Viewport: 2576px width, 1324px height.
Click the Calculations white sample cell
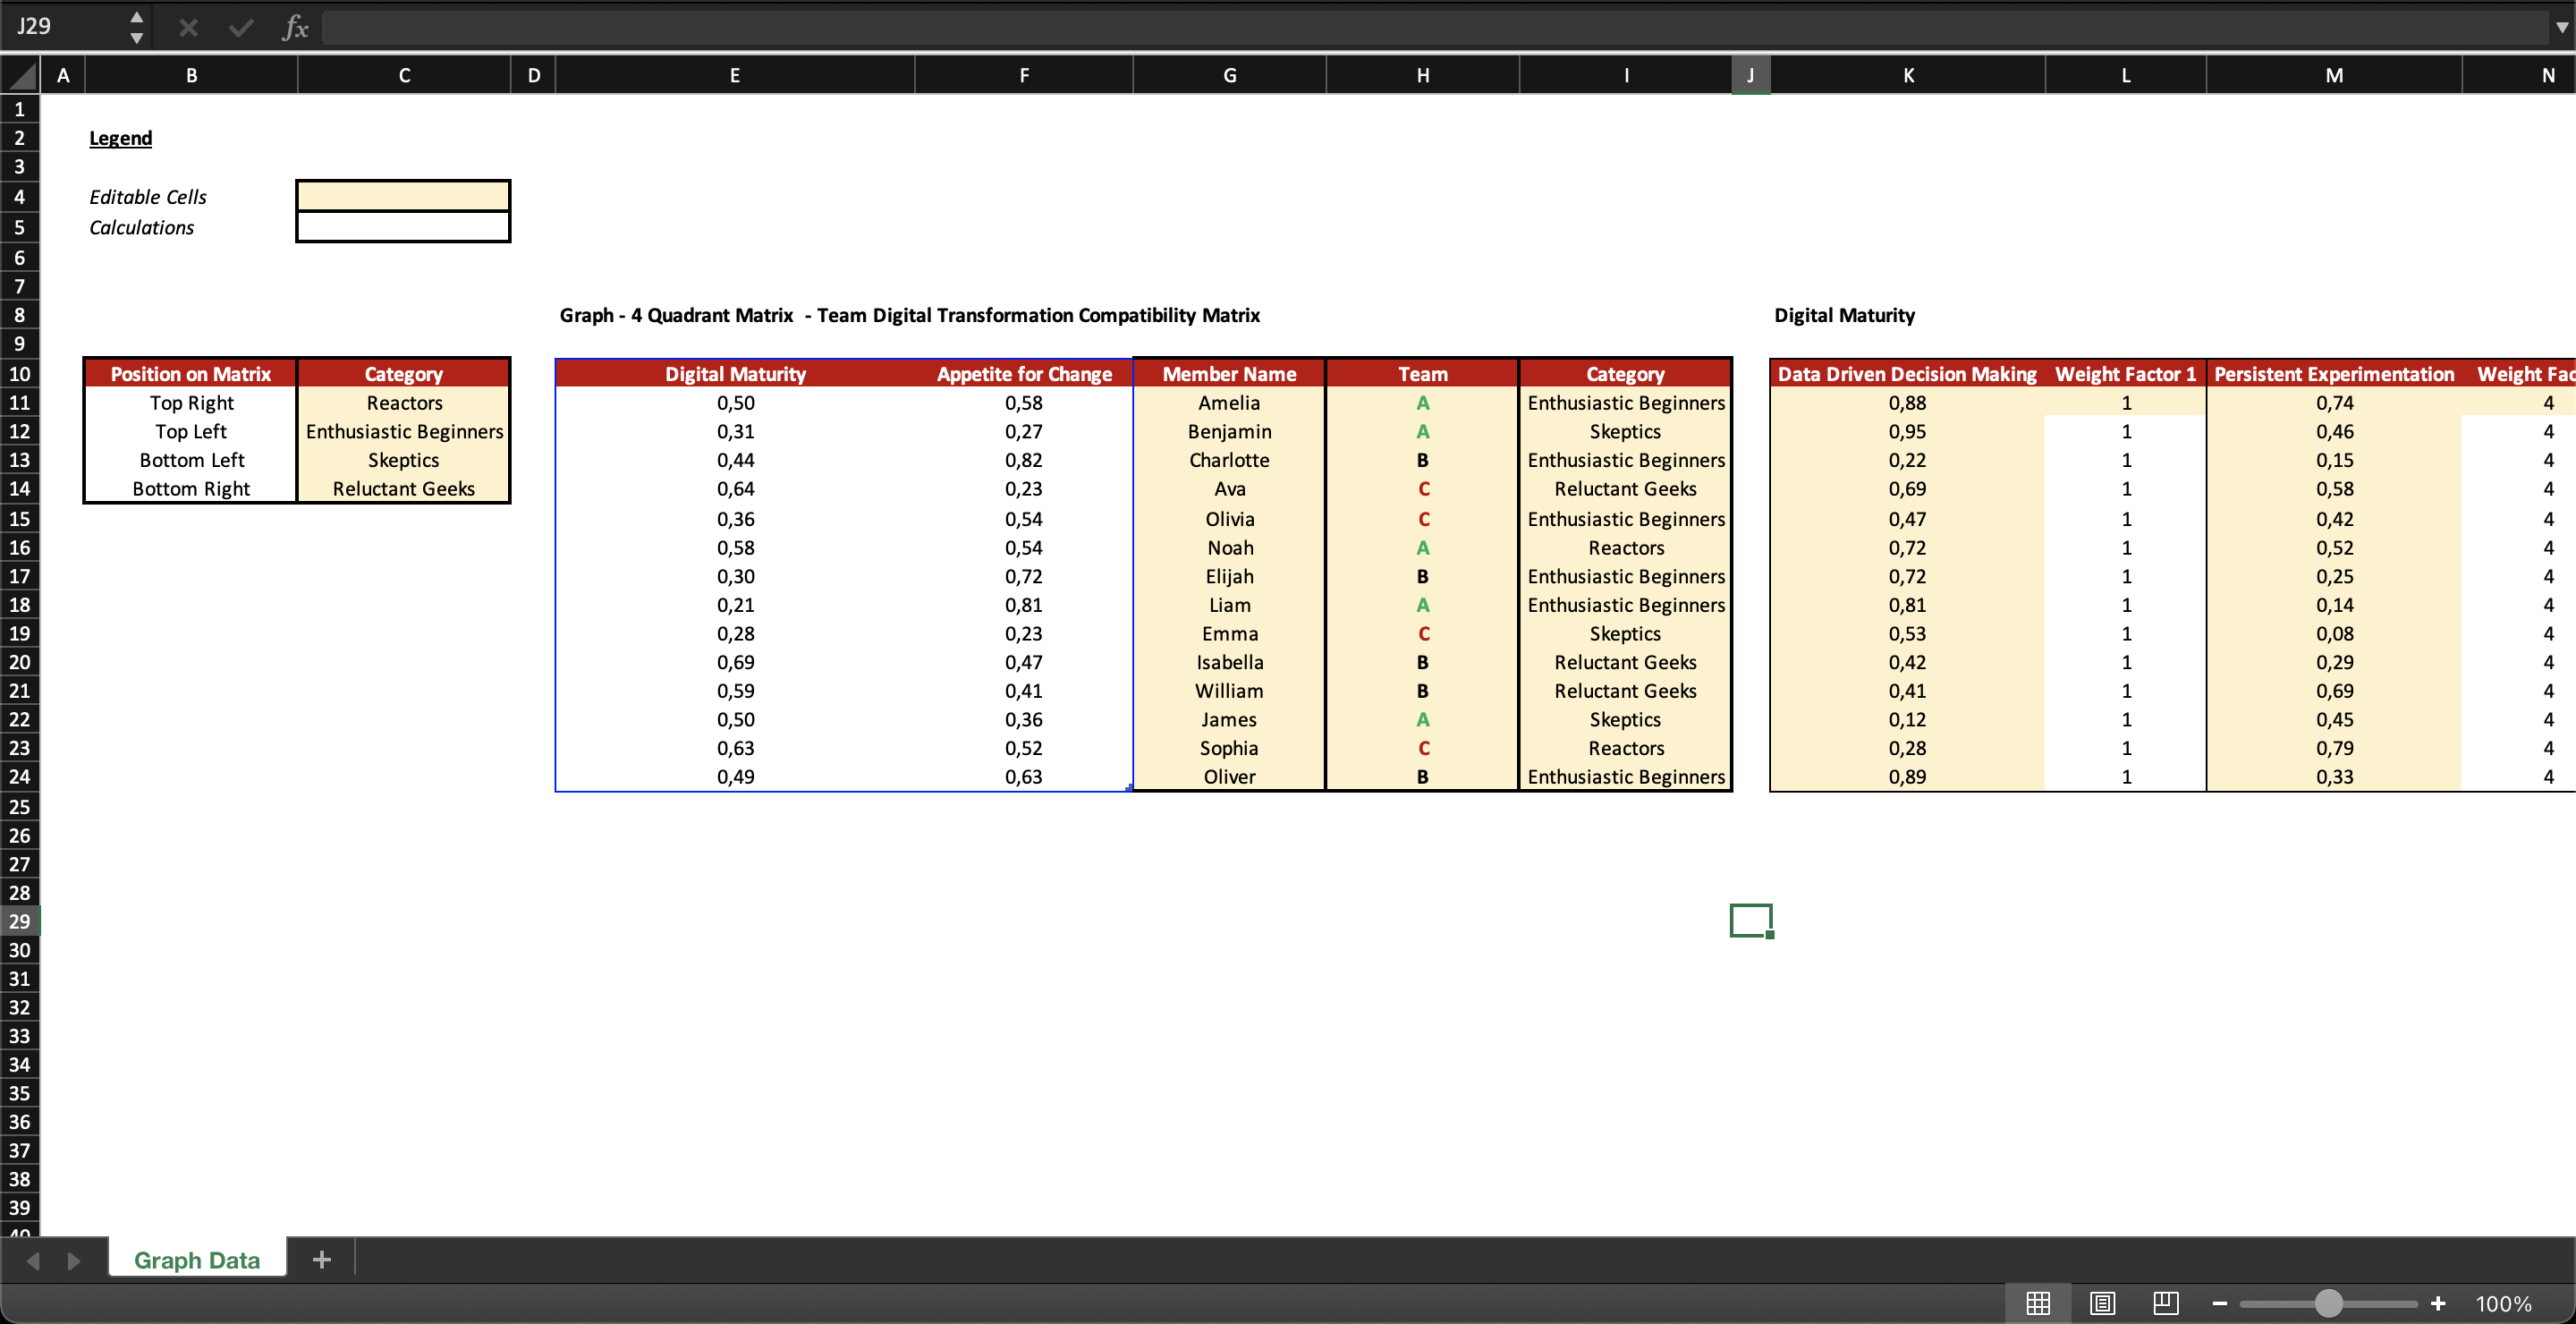tap(403, 227)
